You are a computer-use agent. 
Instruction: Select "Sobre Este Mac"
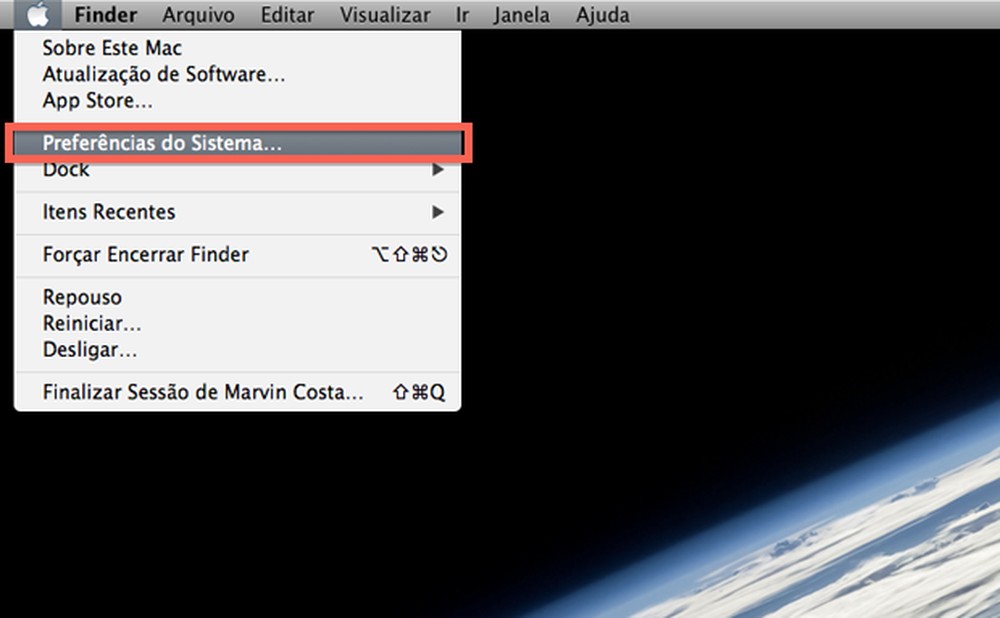tap(111, 47)
